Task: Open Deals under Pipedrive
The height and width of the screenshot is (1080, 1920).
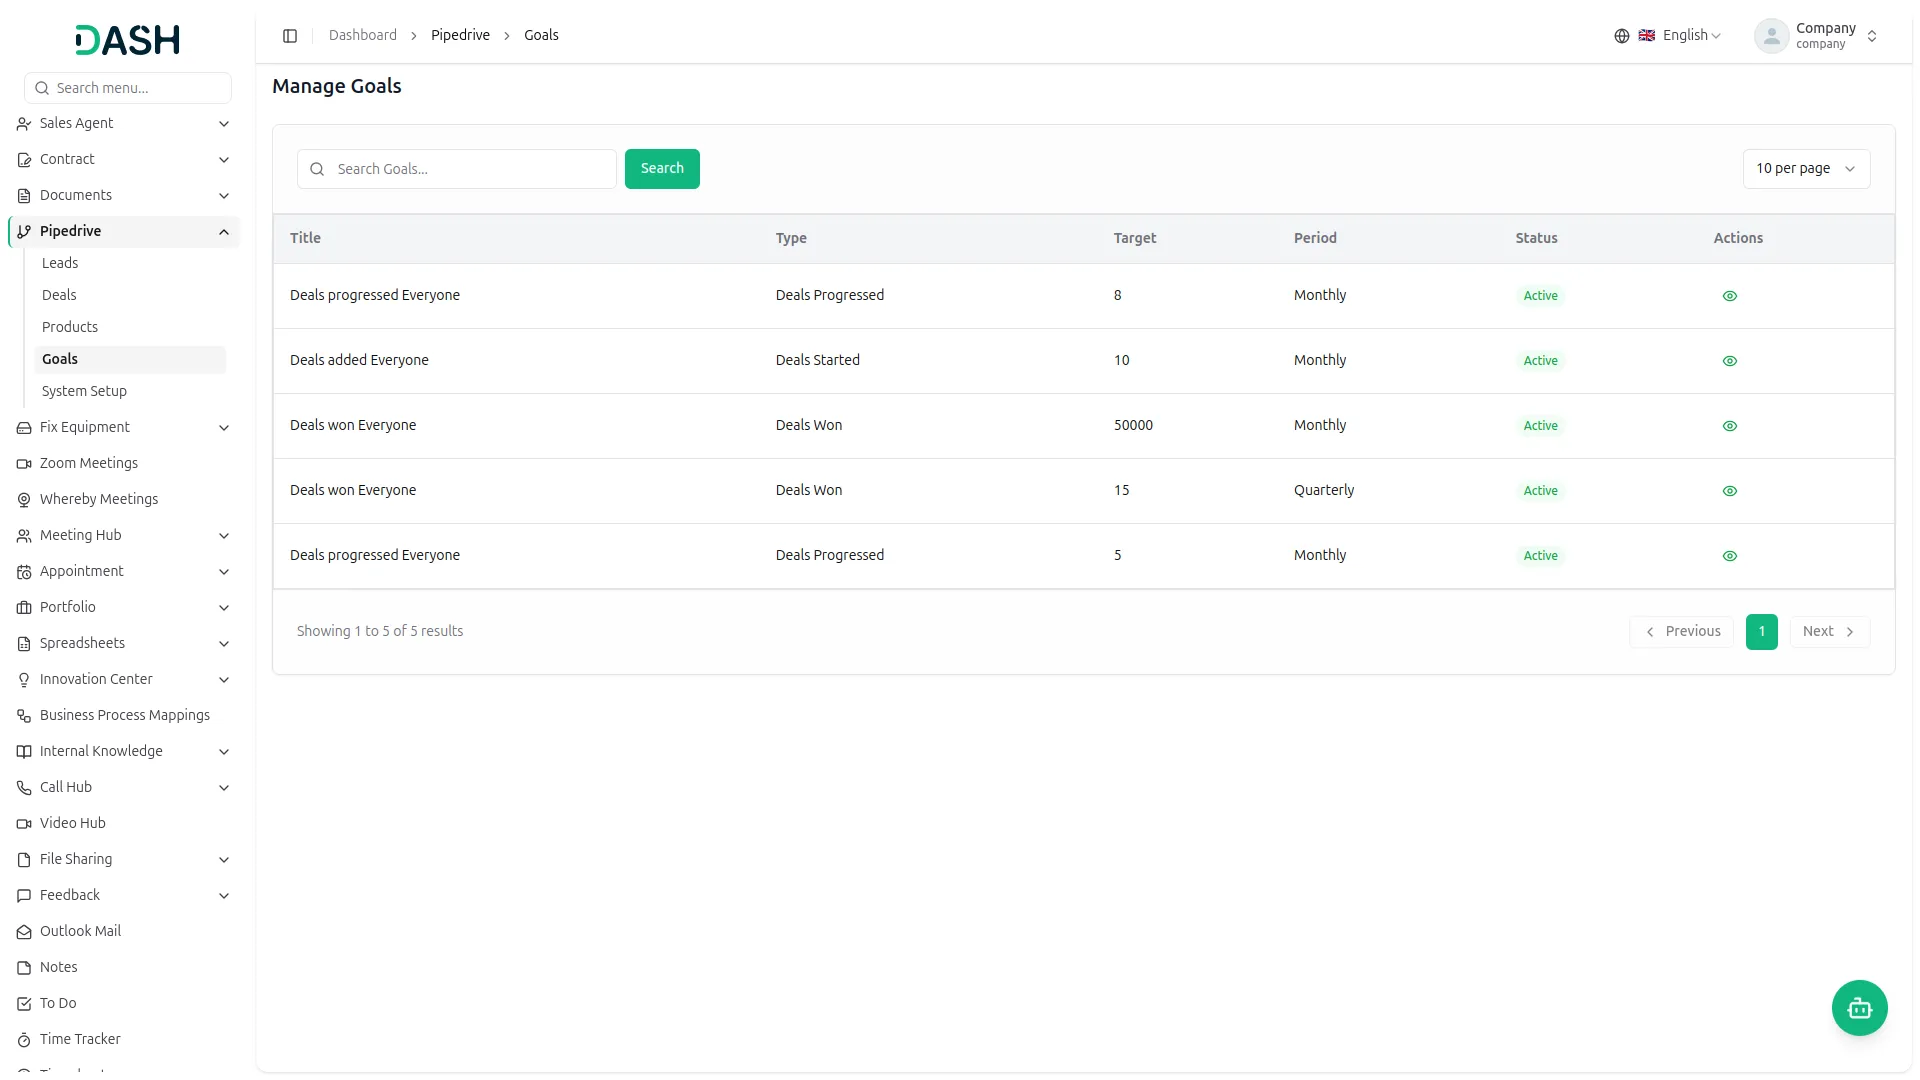Action: click(130, 296)
